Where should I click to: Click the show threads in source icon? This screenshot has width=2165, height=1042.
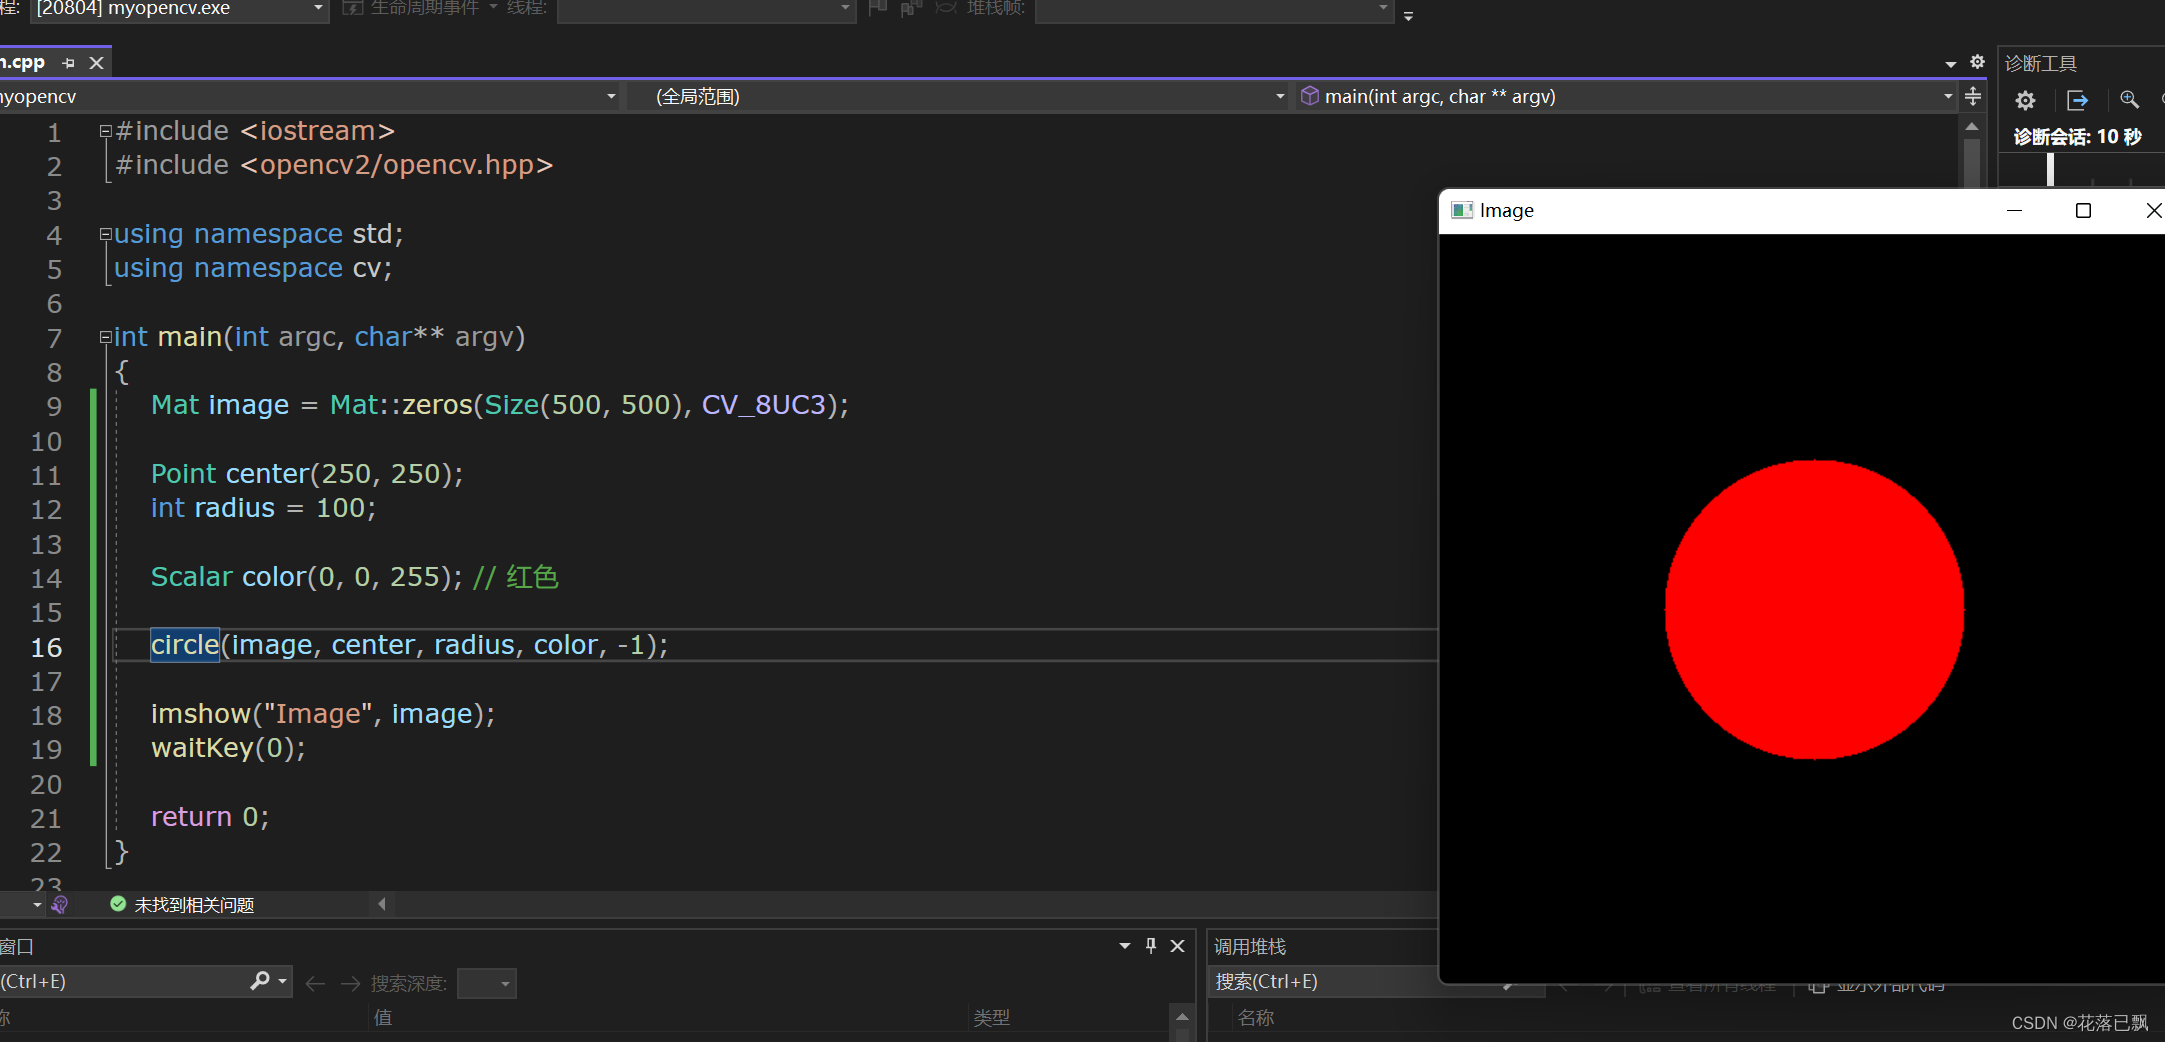(x=911, y=8)
